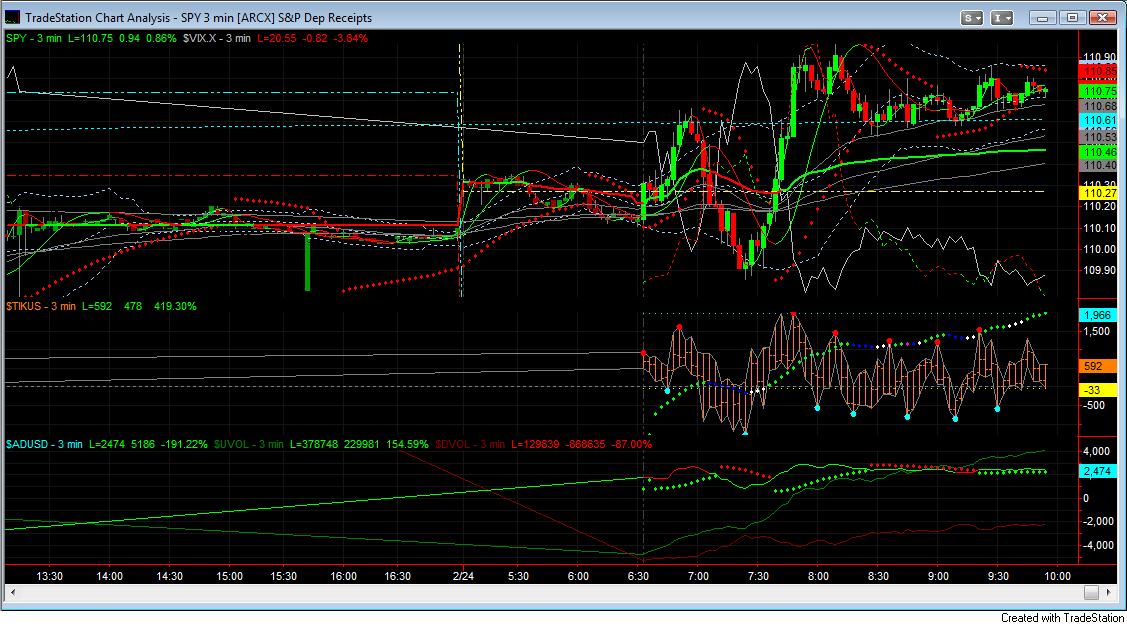
Task: Click the cyan 1,966 TIKUS marker
Action: pos(1100,315)
